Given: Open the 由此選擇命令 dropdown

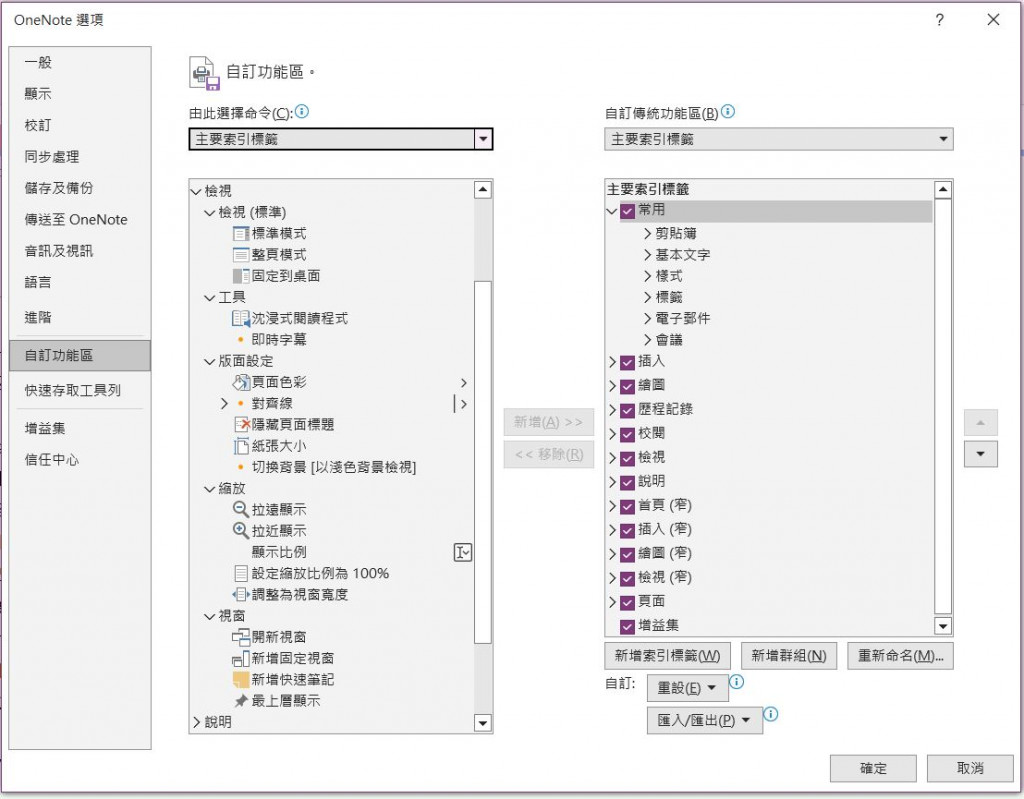Looking at the screenshot, I should [x=483, y=139].
